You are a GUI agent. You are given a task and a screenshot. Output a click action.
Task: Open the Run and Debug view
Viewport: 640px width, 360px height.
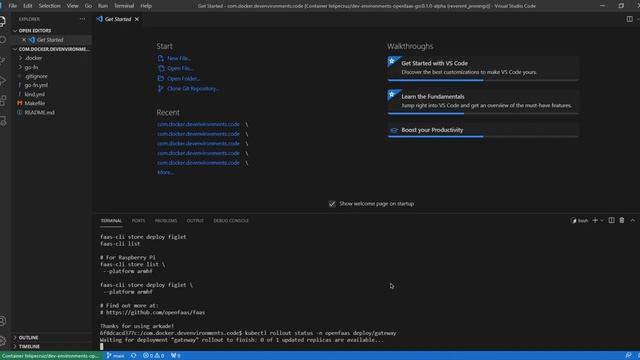(2, 80)
